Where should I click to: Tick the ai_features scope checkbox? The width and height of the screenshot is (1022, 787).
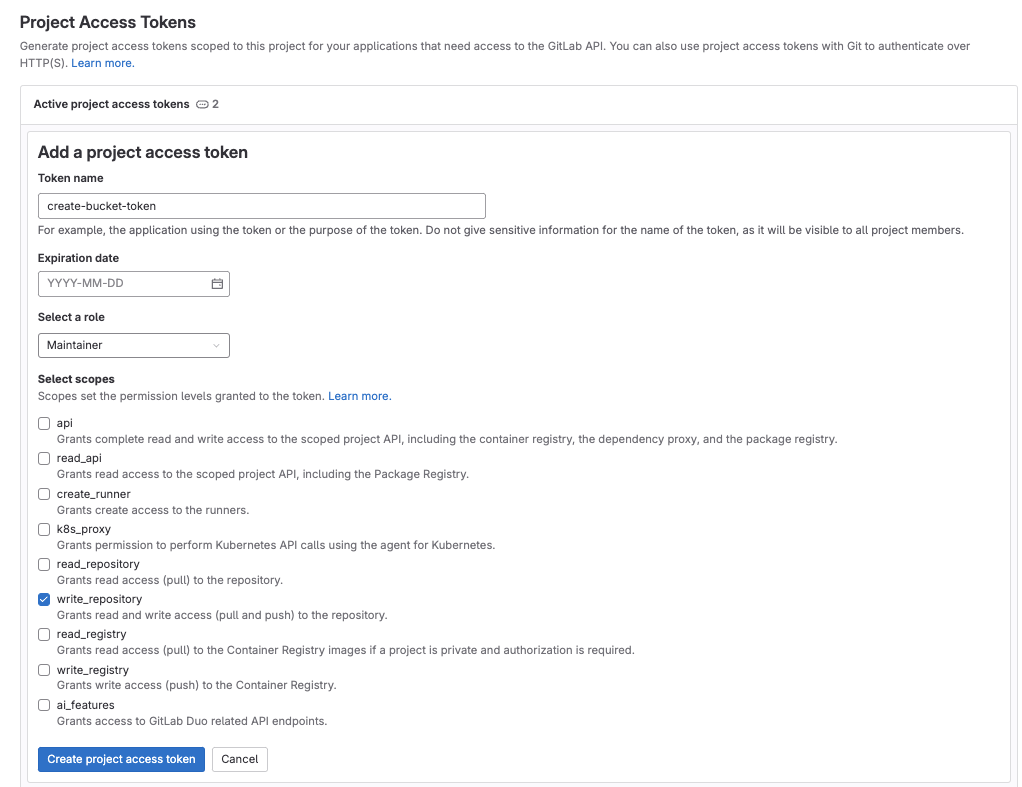[x=44, y=705]
